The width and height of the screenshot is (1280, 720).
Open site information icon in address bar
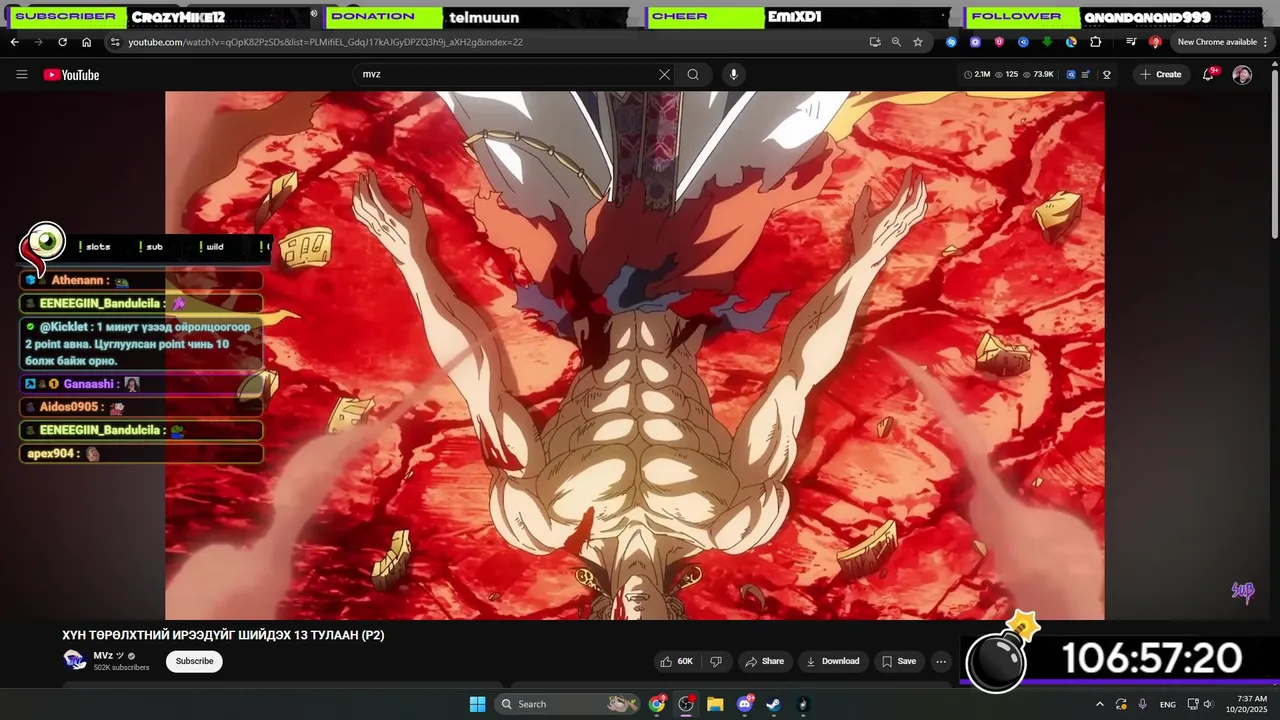click(x=115, y=42)
